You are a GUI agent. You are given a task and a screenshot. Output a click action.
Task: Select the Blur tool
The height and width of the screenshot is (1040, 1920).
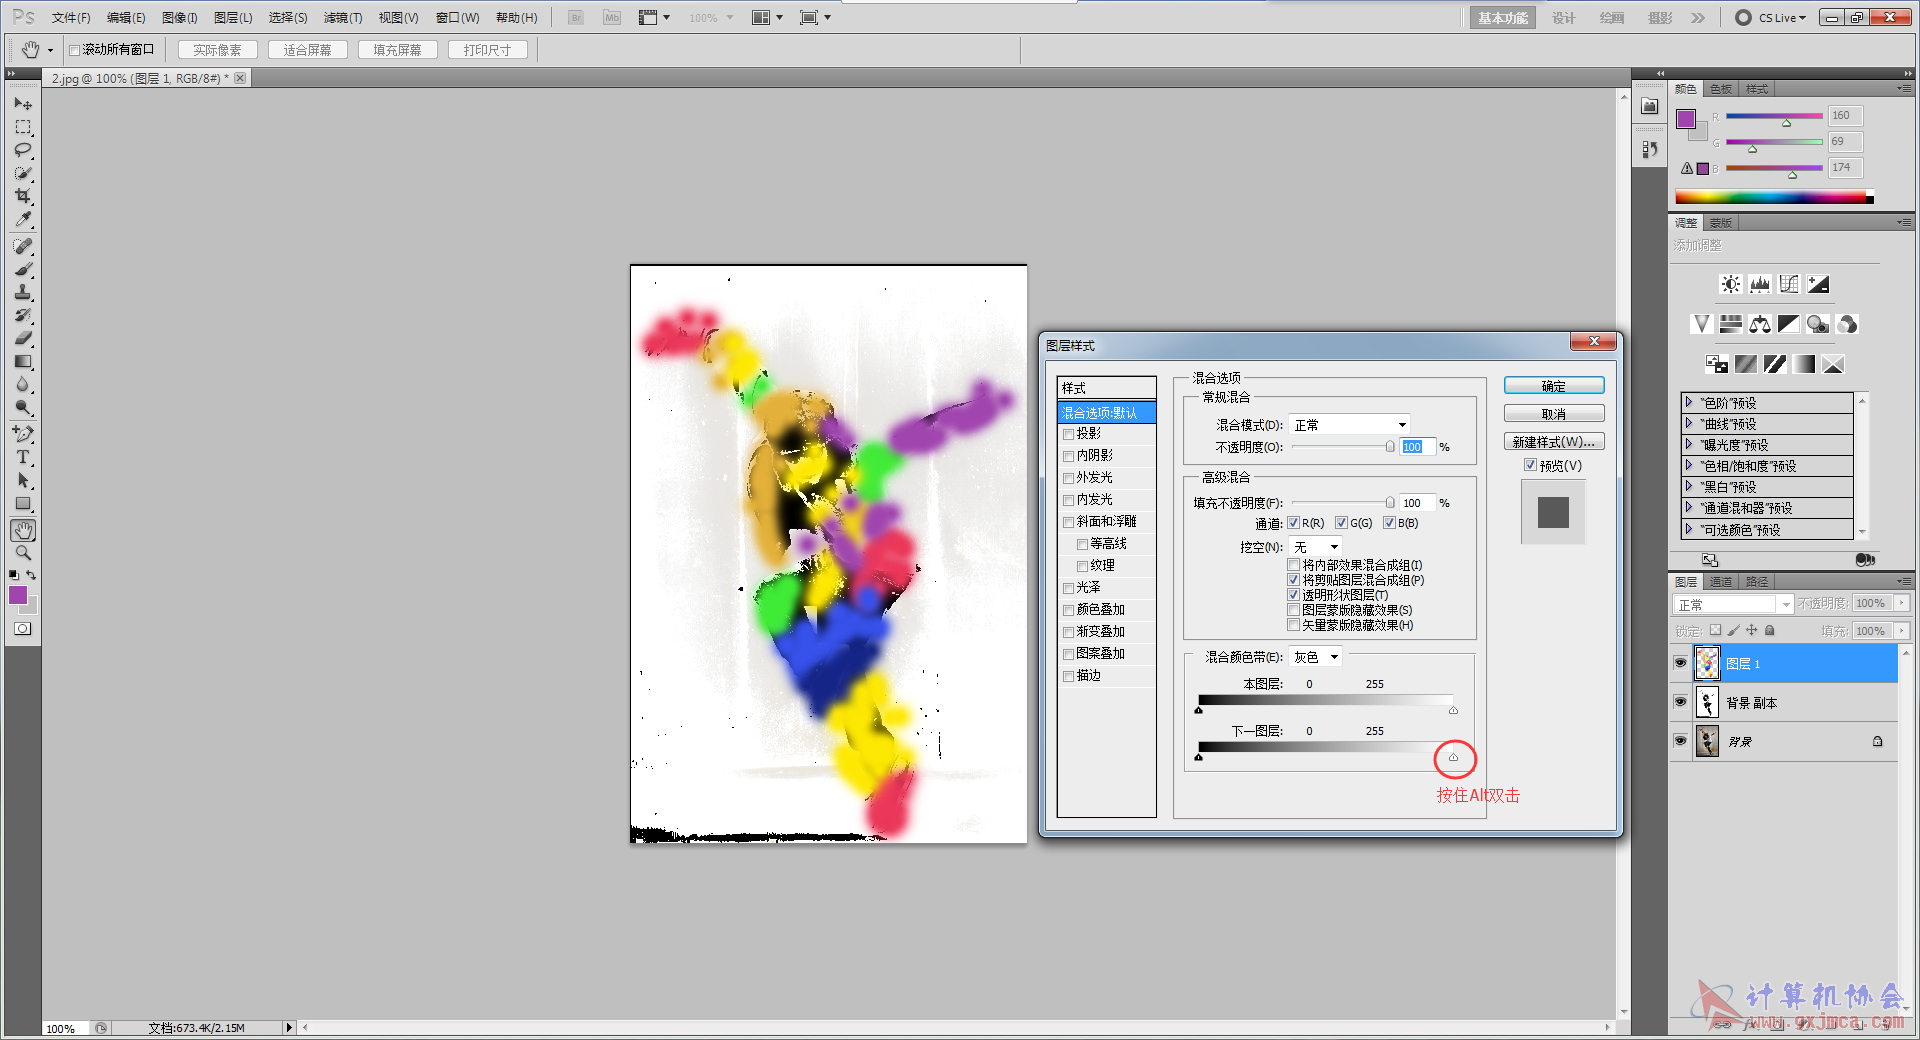click(23, 384)
